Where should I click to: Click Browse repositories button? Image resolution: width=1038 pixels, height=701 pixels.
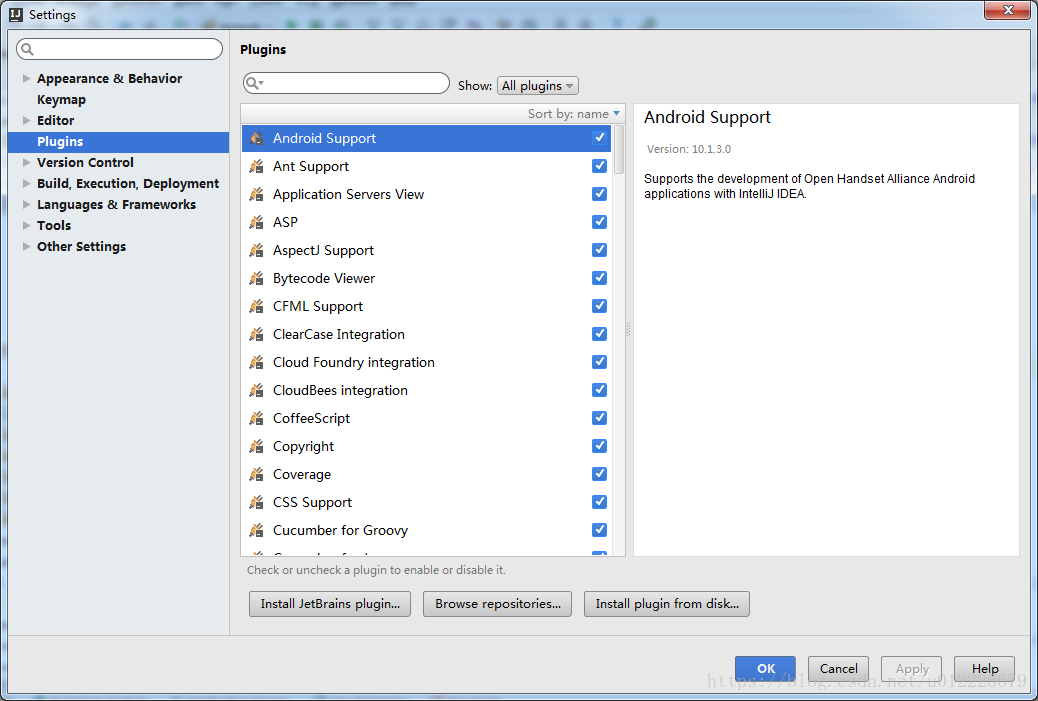(497, 604)
